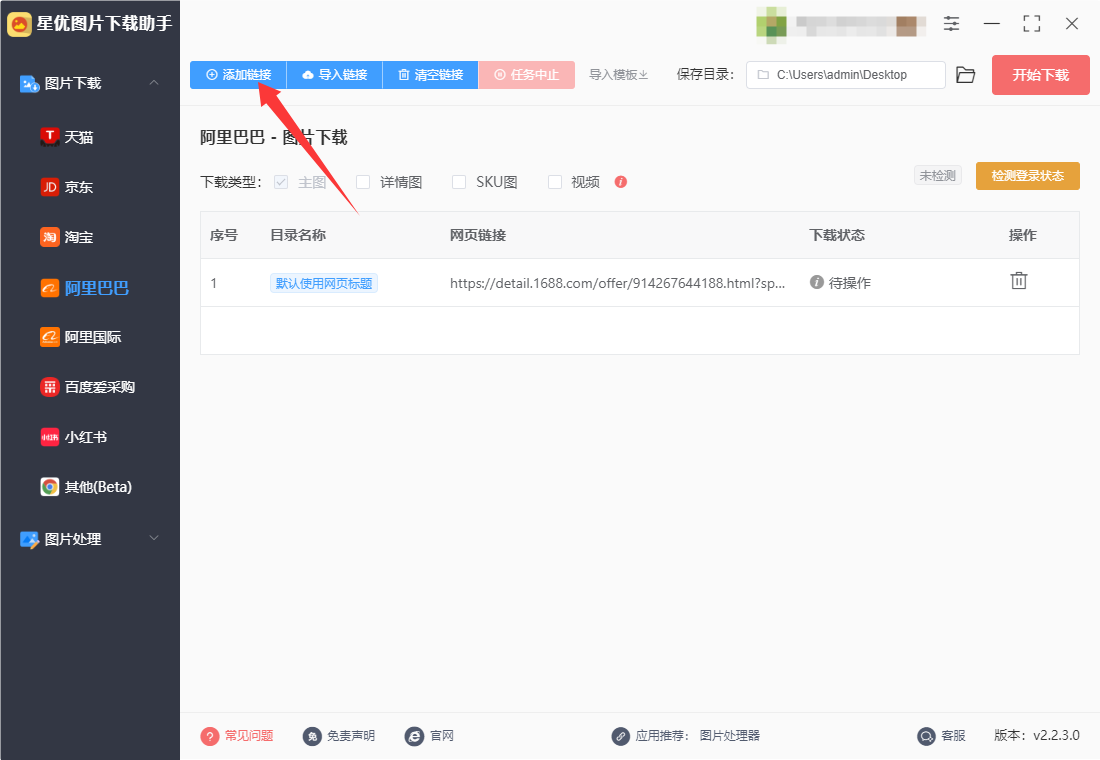The image size is (1100, 760).
Task: Open 阿里国际 sidebar entry
Action: (x=81, y=337)
